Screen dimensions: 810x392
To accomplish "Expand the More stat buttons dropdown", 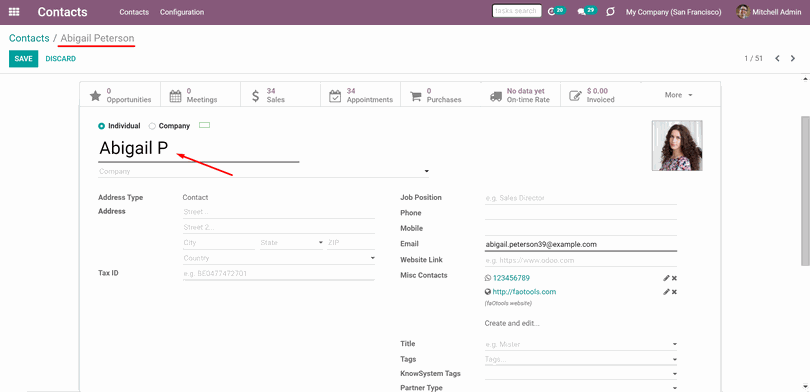I will (x=678, y=95).
